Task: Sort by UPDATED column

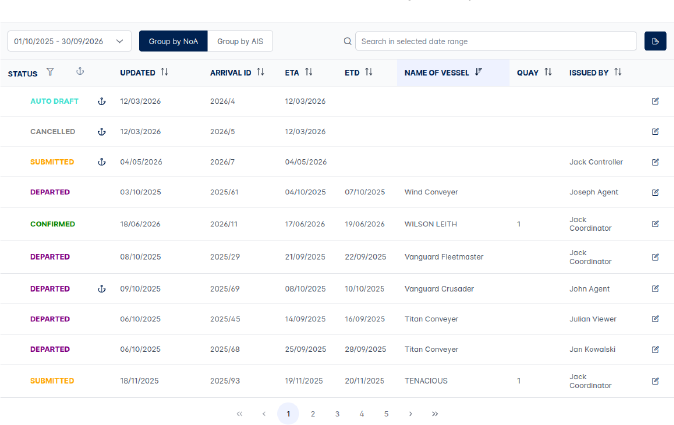Action: pyautogui.click(x=165, y=72)
